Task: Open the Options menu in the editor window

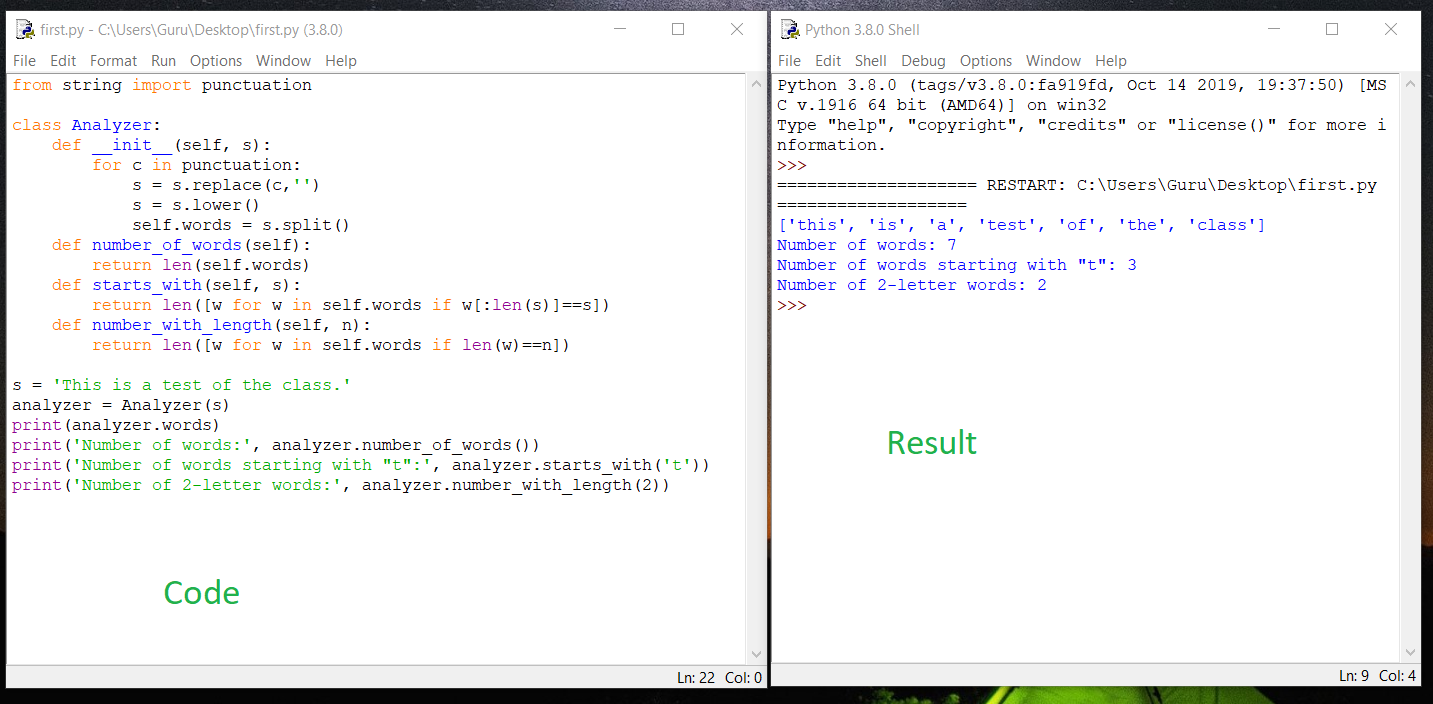Action: point(215,60)
